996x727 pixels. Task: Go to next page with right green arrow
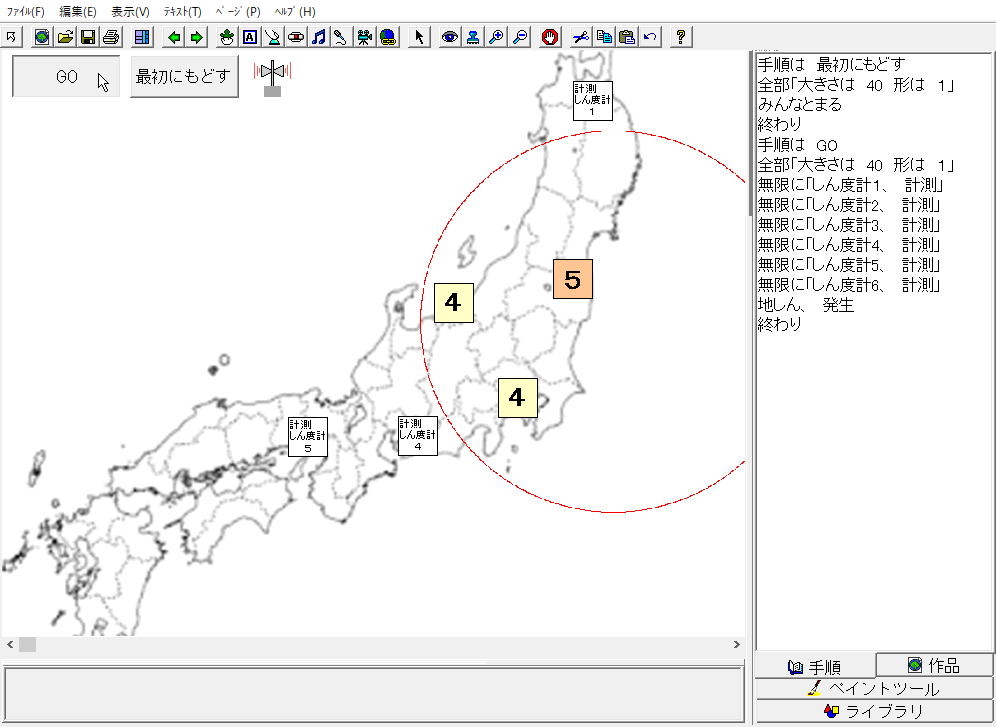coord(196,37)
